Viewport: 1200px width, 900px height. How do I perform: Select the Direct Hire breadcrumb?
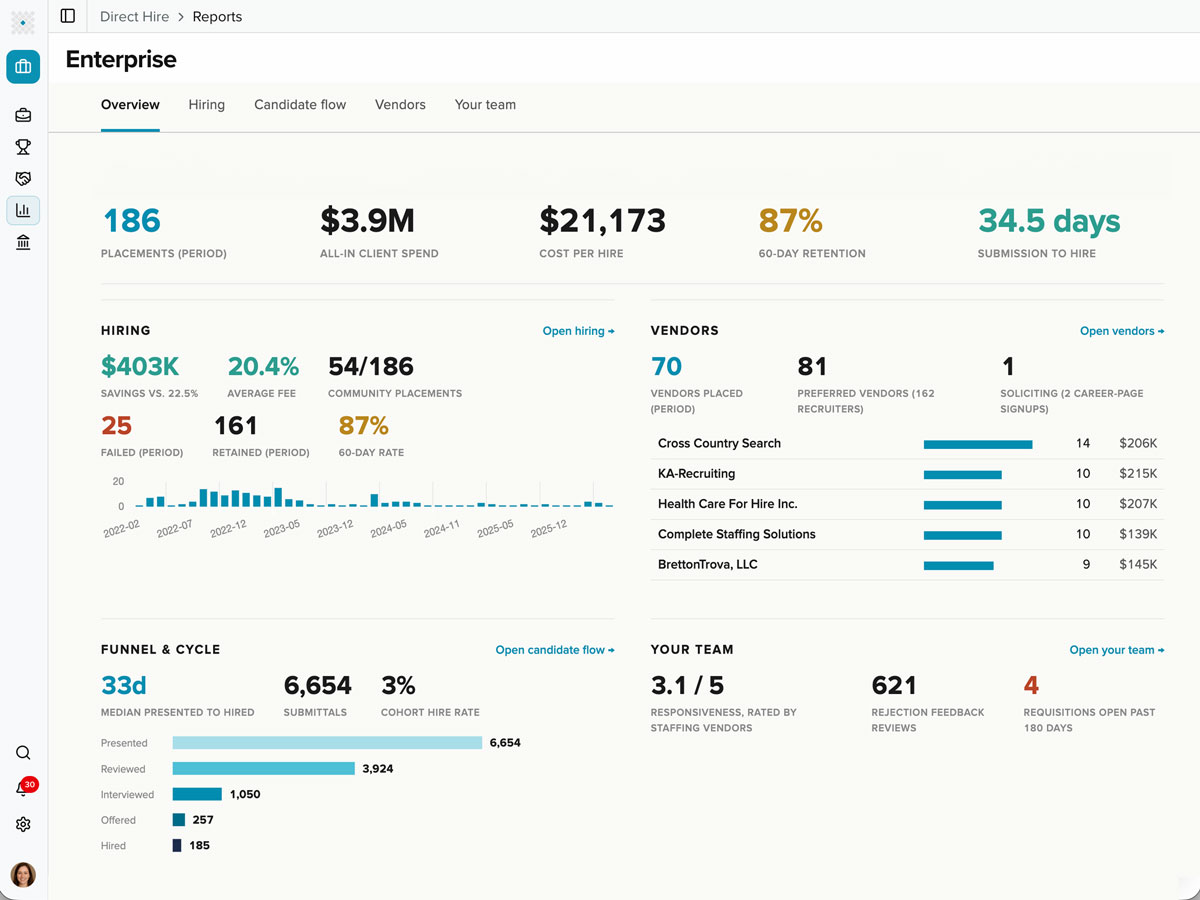pyautogui.click(x=134, y=17)
